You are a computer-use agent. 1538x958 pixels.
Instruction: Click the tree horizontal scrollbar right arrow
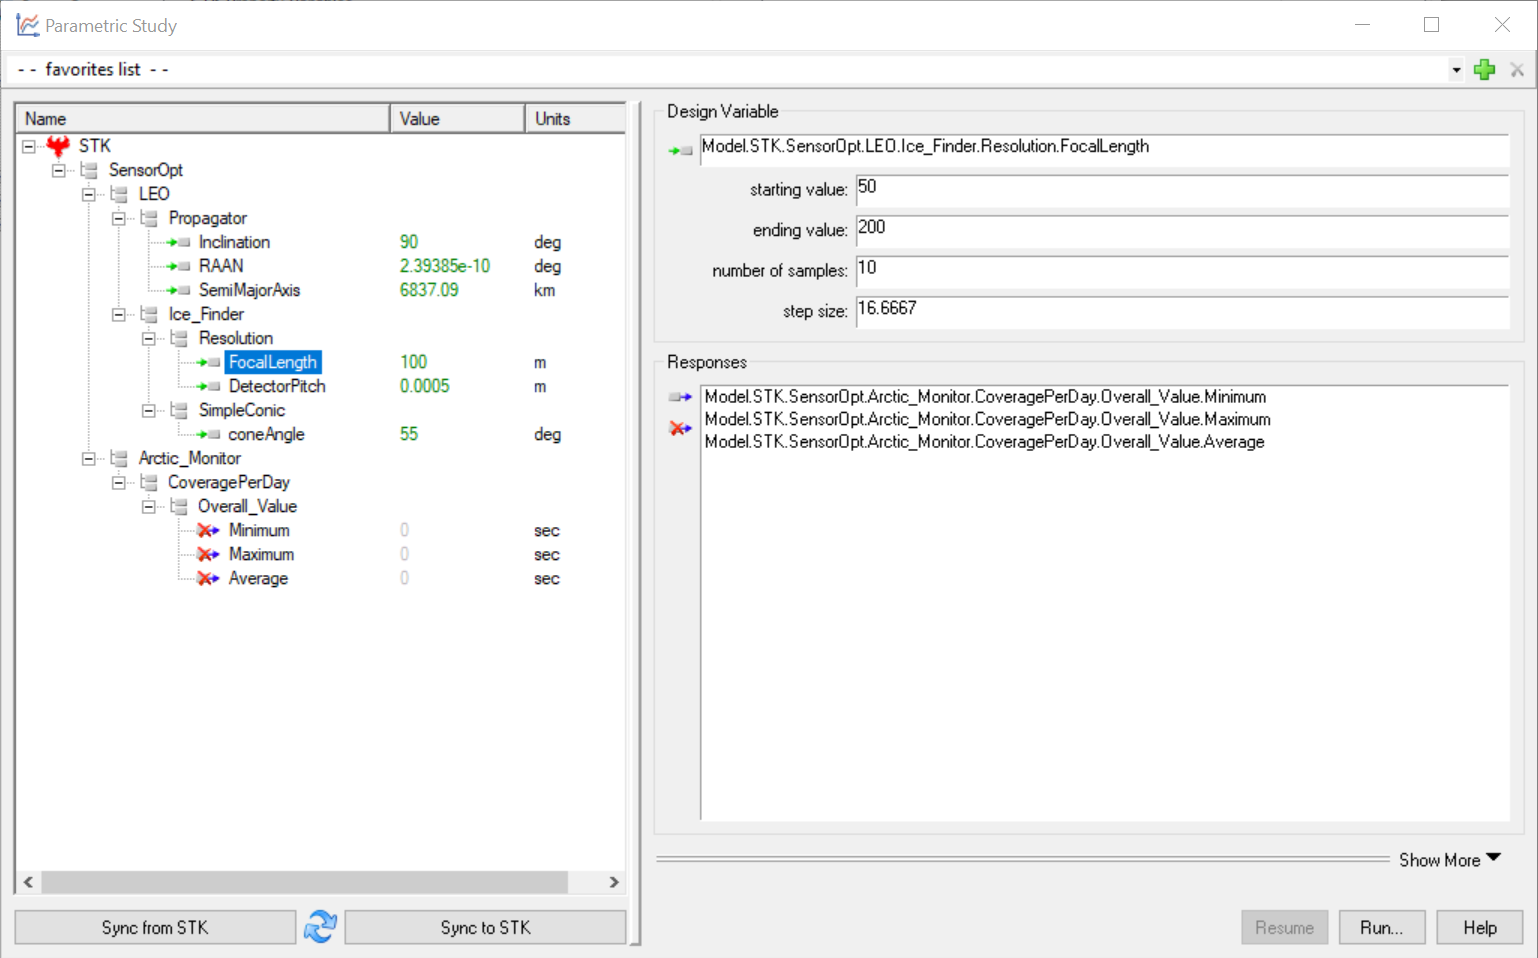coord(614,882)
